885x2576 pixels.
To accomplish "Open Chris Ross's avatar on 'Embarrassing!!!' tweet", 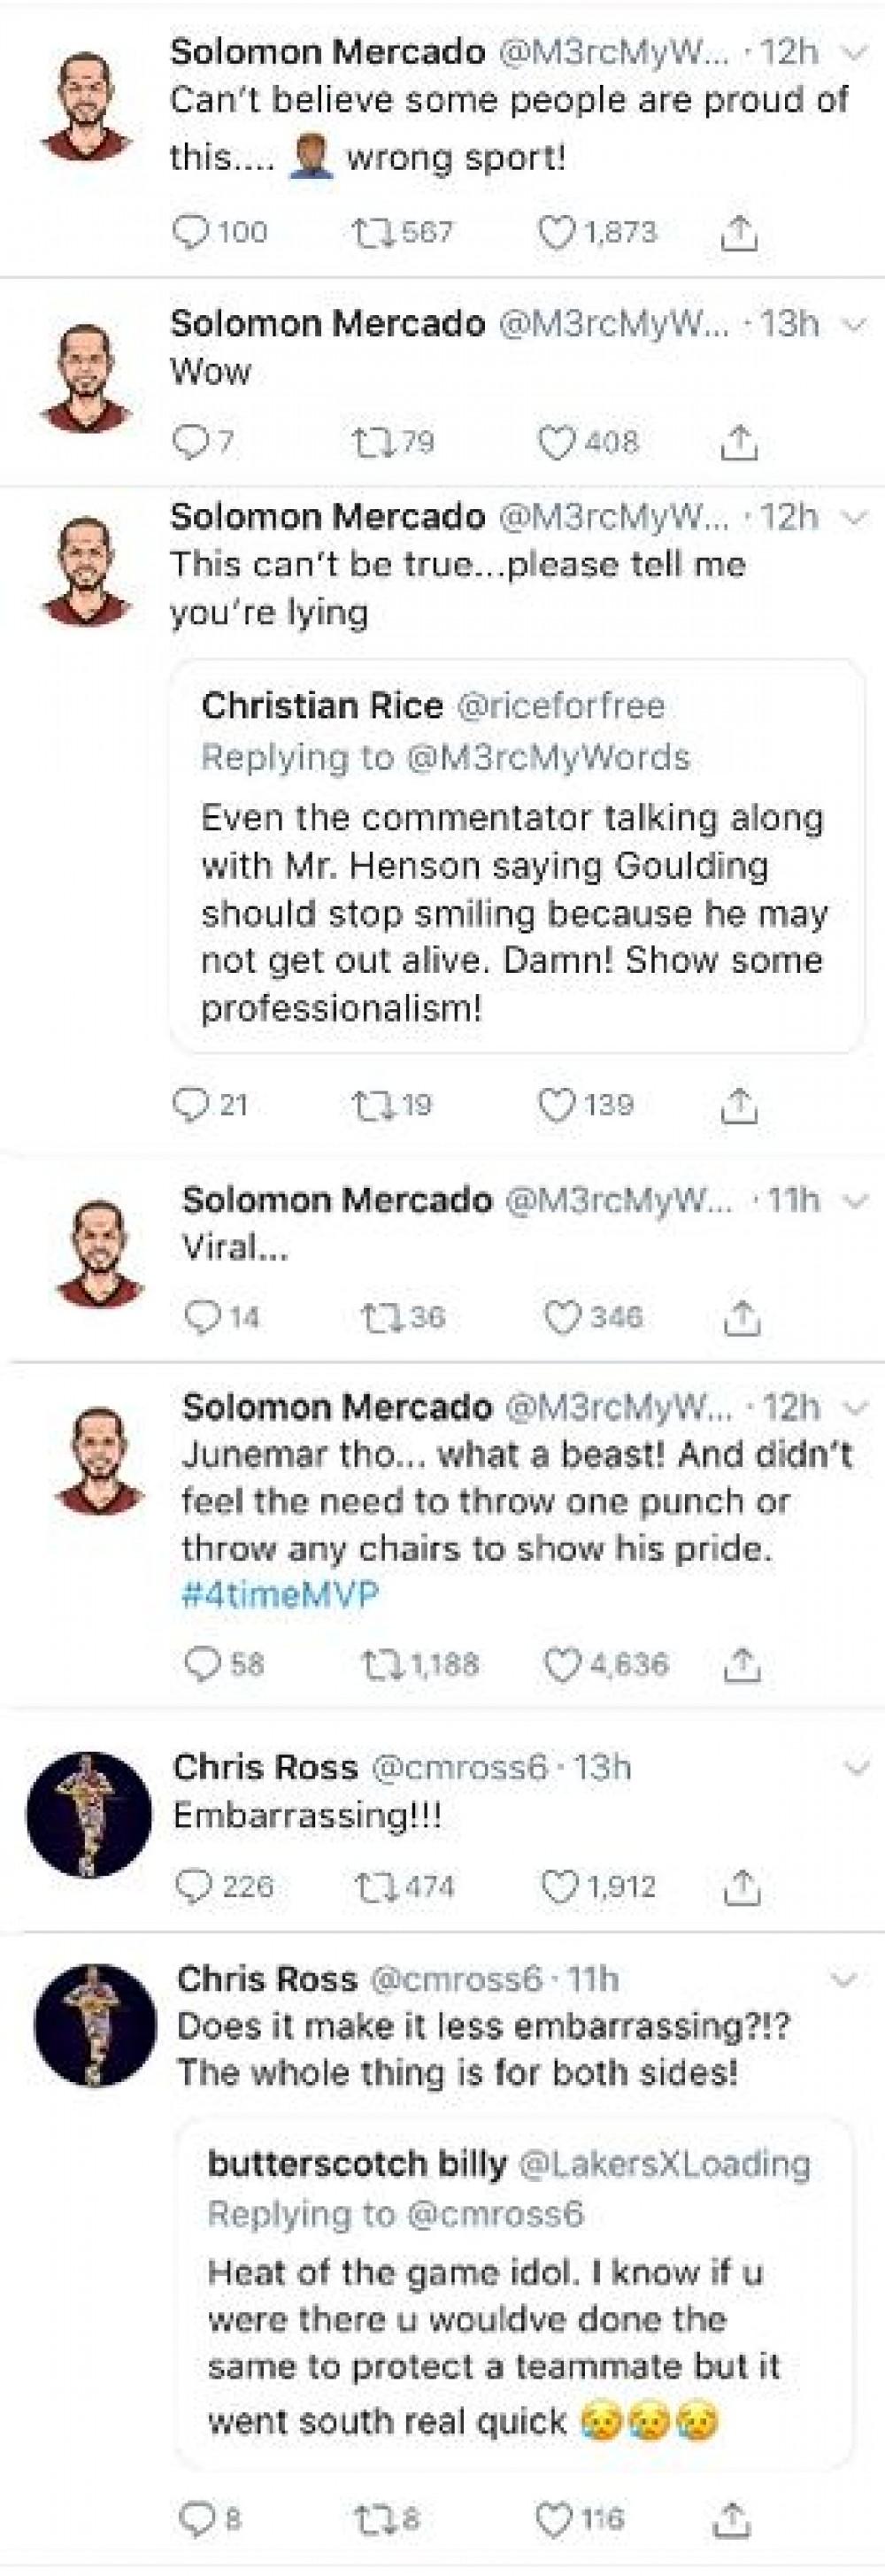I will coord(88,1813).
